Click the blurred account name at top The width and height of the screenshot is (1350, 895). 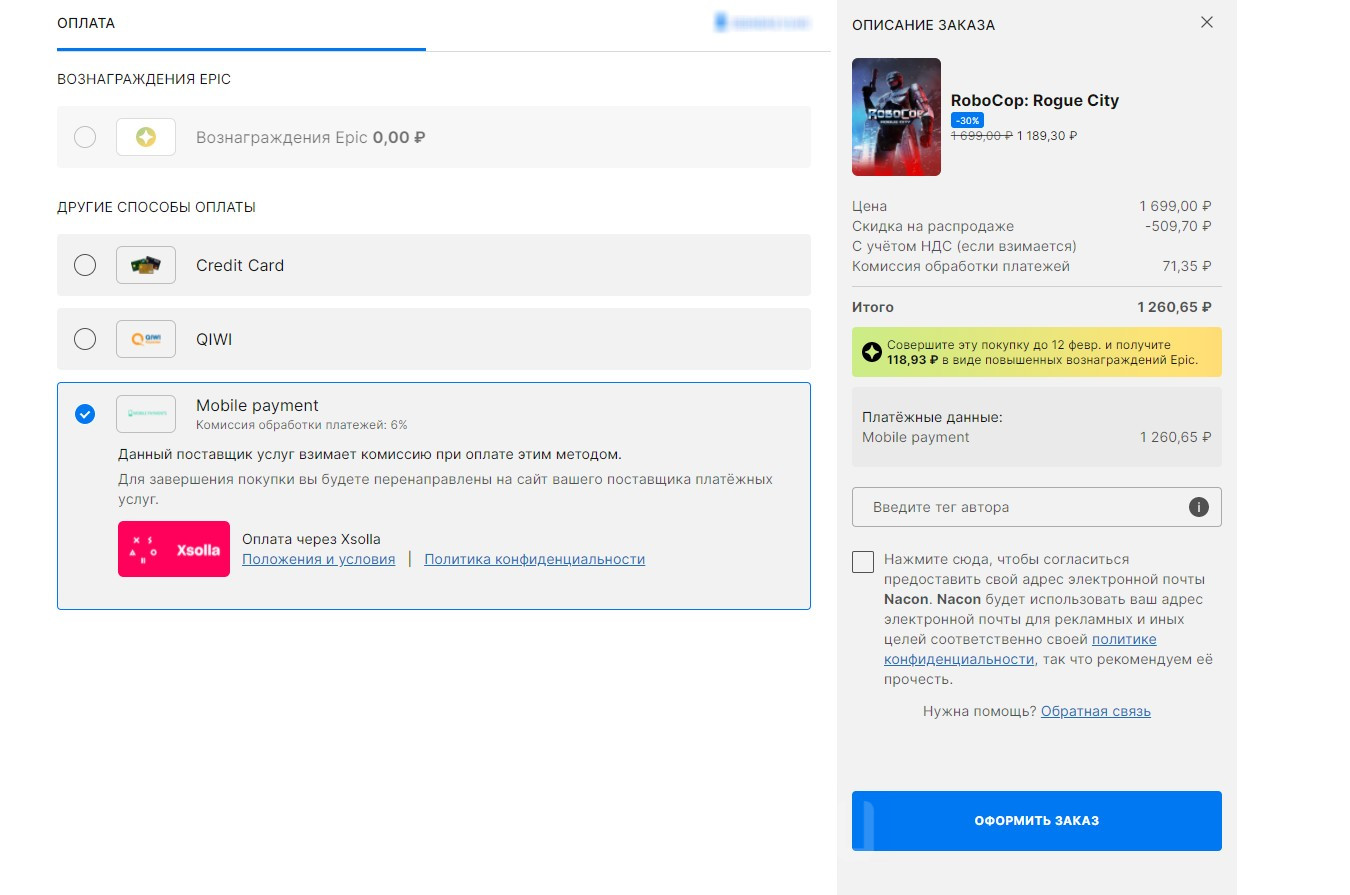[762, 22]
